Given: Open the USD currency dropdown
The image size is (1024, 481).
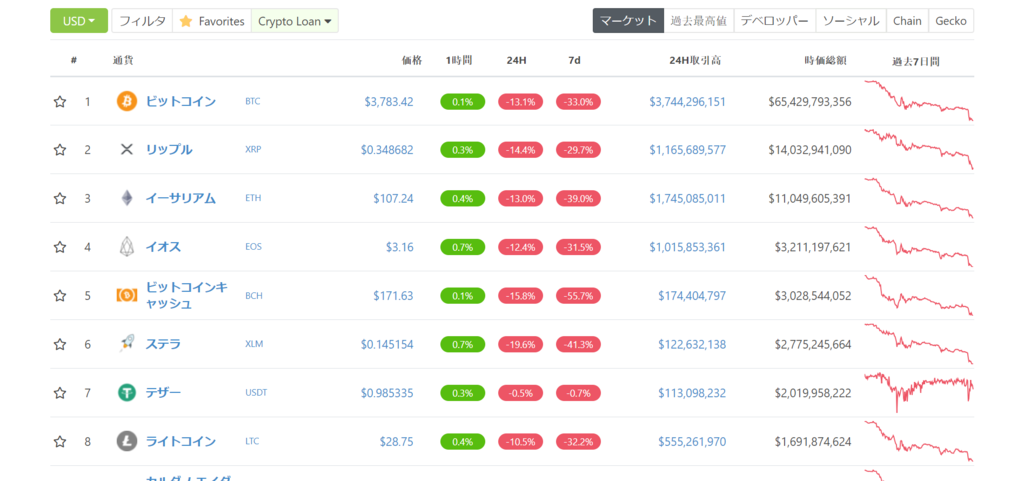Looking at the screenshot, I should point(79,21).
